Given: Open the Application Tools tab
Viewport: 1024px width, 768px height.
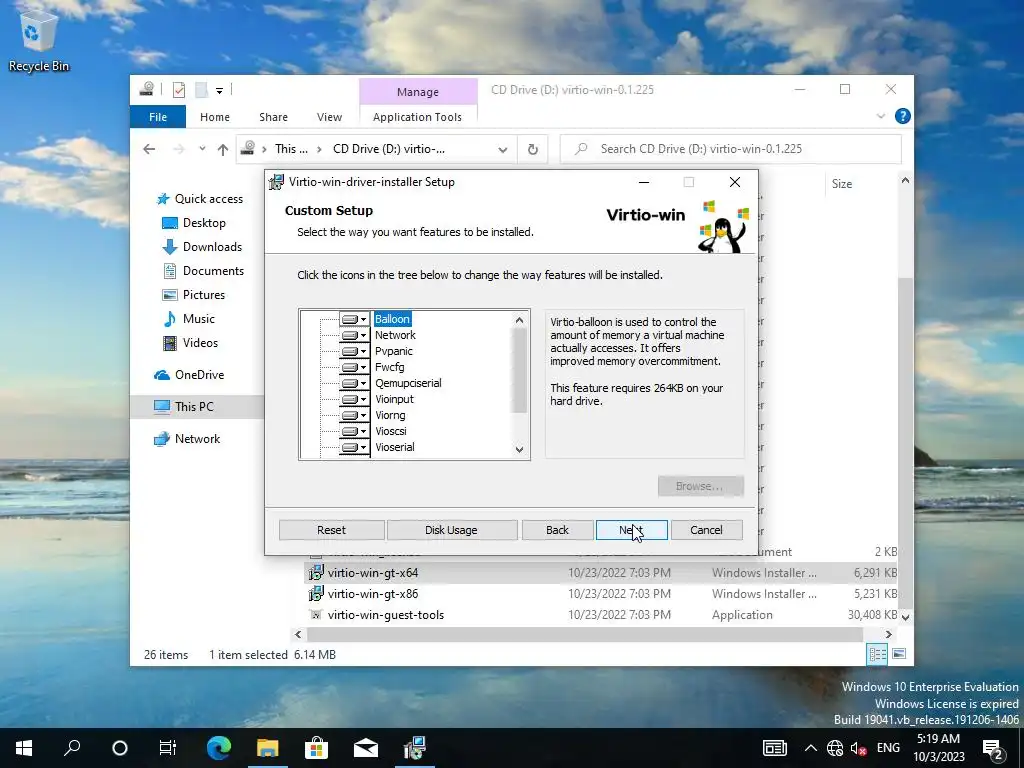Looking at the screenshot, I should (x=417, y=117).
